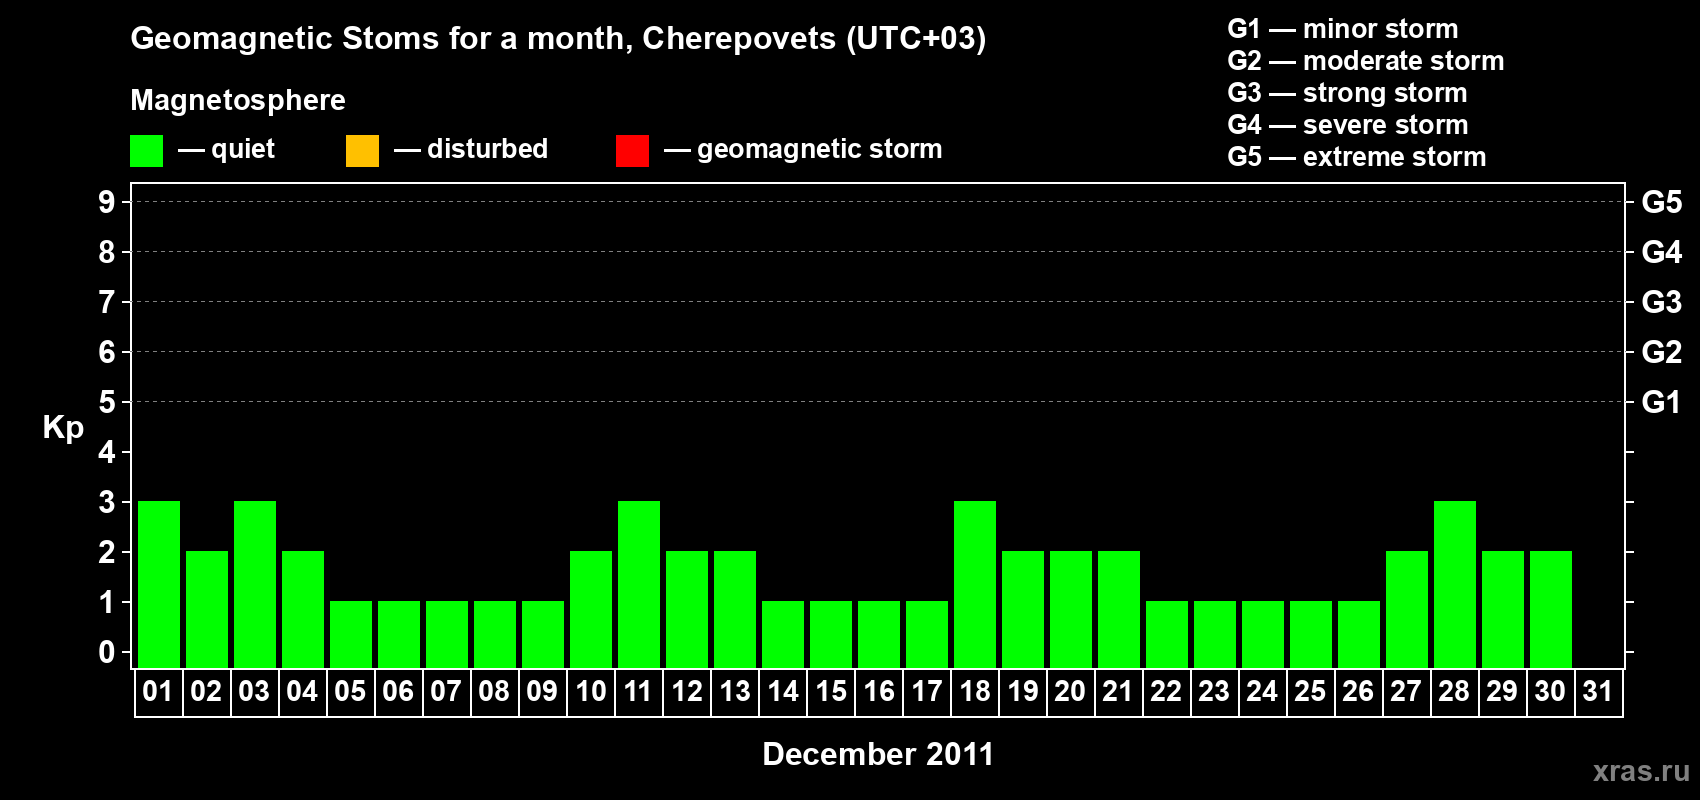Click day label 16 on the date axis
1700x800 pixels.
879,692
